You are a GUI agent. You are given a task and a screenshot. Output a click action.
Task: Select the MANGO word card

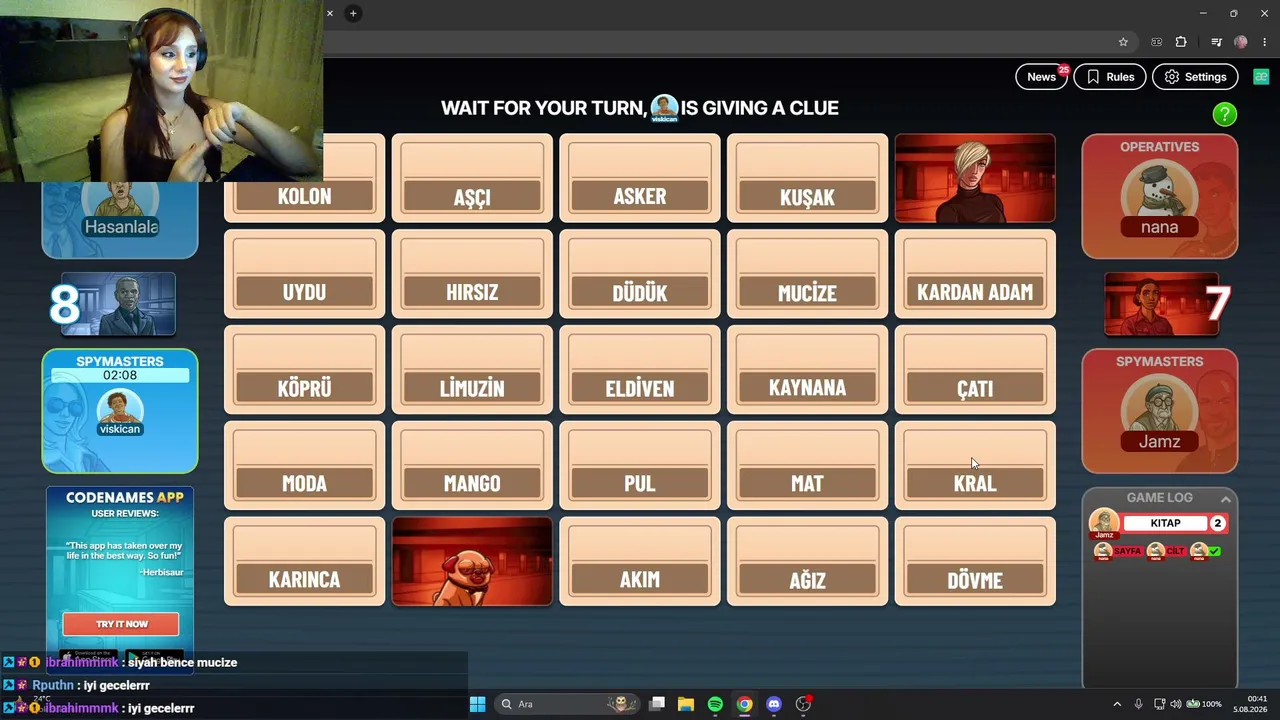click(x=472, y=466)
